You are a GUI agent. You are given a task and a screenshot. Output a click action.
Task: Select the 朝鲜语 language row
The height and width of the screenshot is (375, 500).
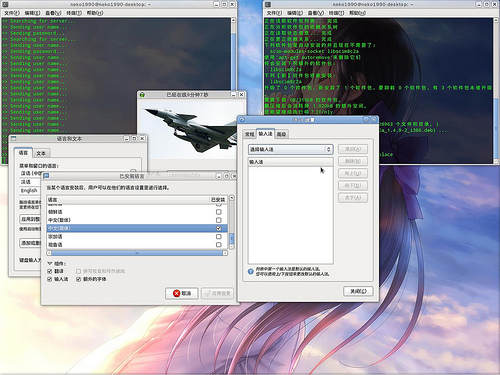(x=137, y=212)
